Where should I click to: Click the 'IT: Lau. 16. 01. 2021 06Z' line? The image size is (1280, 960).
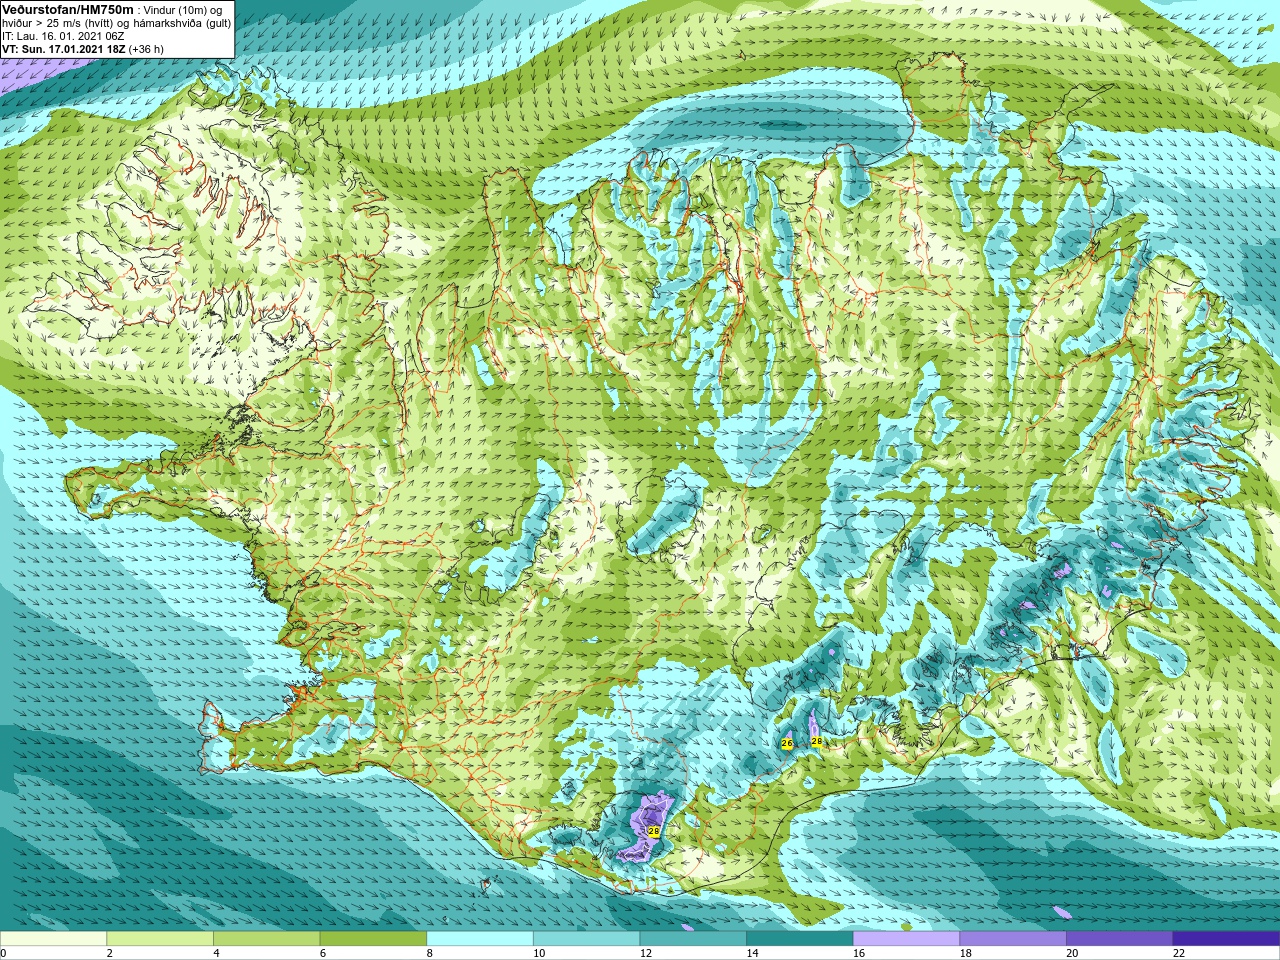[x=63, y=36]
